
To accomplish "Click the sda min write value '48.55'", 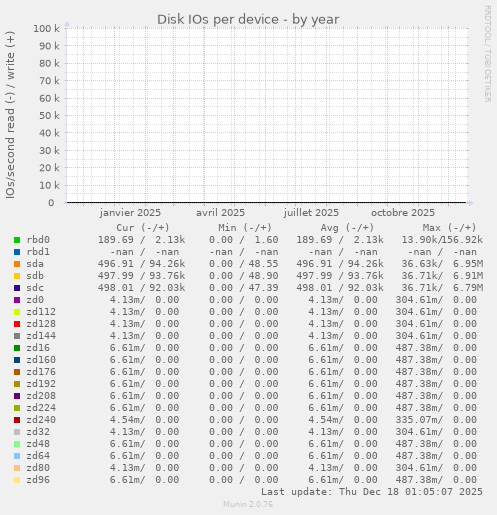I will click(x=263, y=264).
